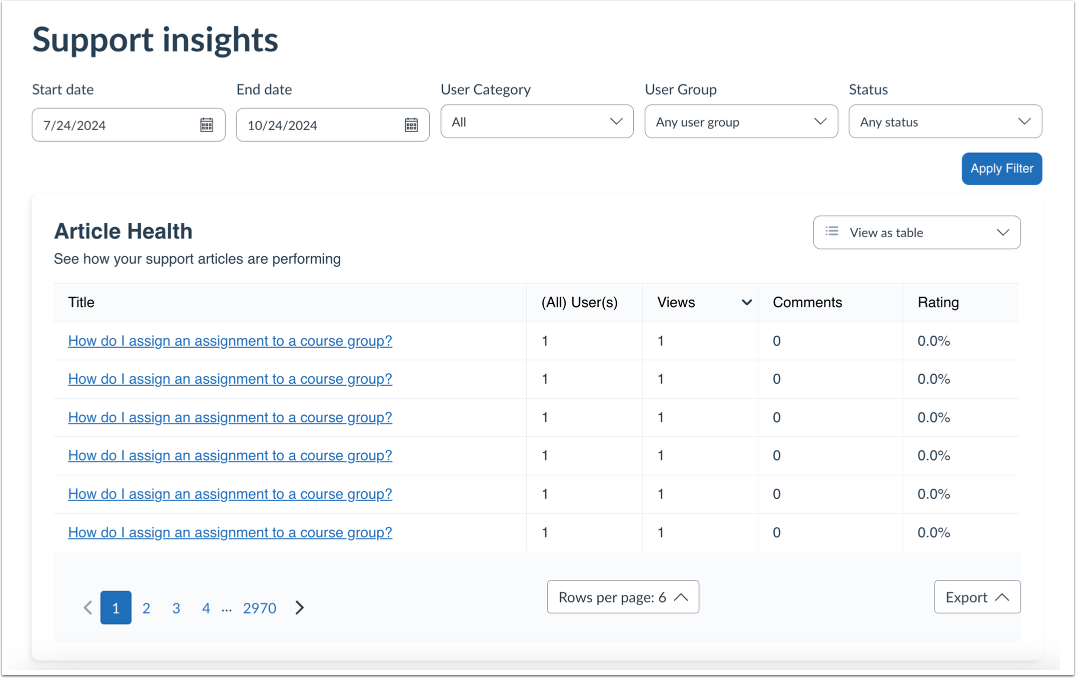Open the first article link about course groups

coord(229,341)
